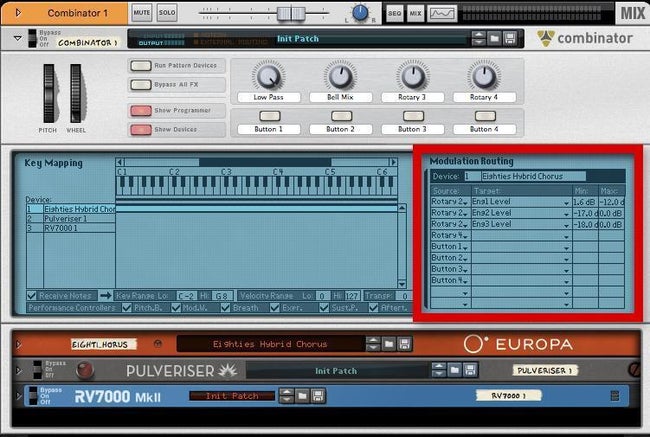Uncheck Pitch.B. performance controller
Viewport: 650px width, 437px height.
tap(127, 308)
